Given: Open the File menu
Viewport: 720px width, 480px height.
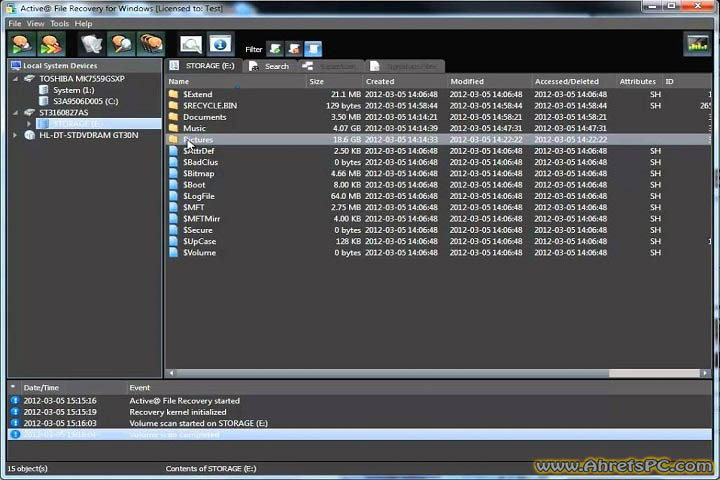Looking at the screenshot, I should pyautogui.click(x=15, y=23).
